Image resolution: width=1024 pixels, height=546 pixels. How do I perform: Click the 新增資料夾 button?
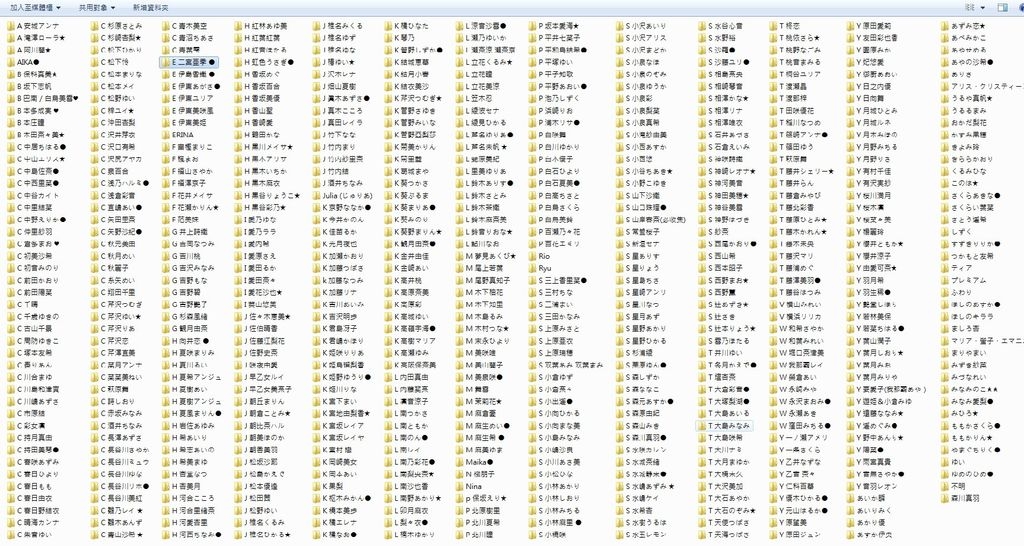150,8
